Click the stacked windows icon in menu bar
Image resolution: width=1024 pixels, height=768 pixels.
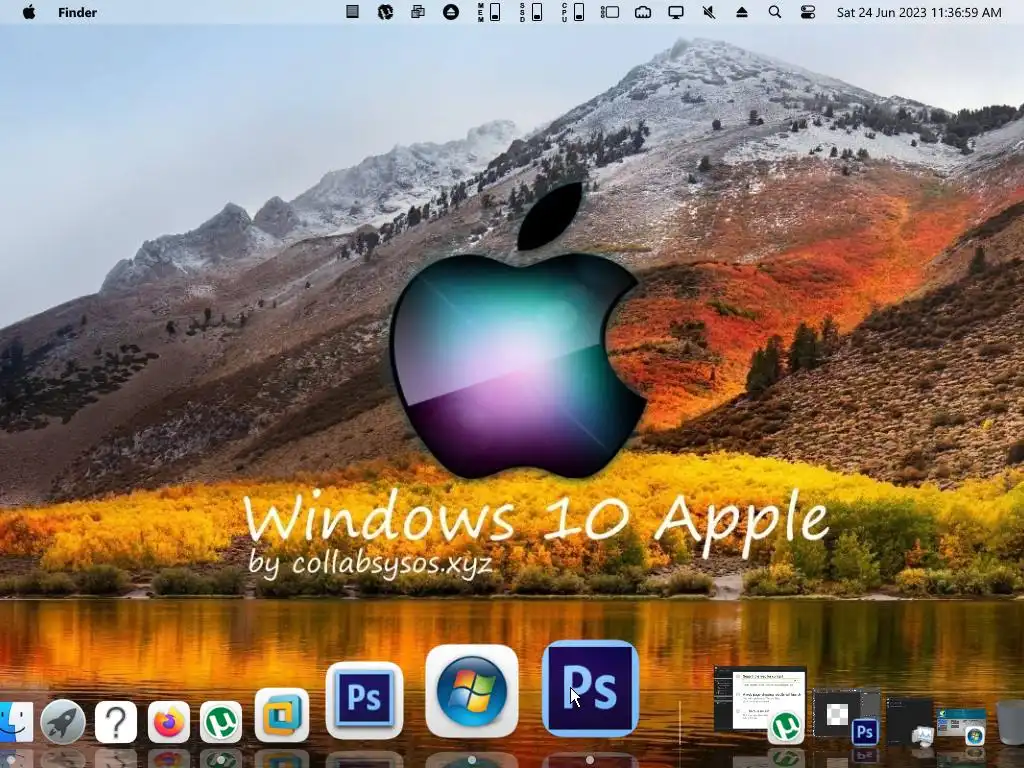point(417,12)
